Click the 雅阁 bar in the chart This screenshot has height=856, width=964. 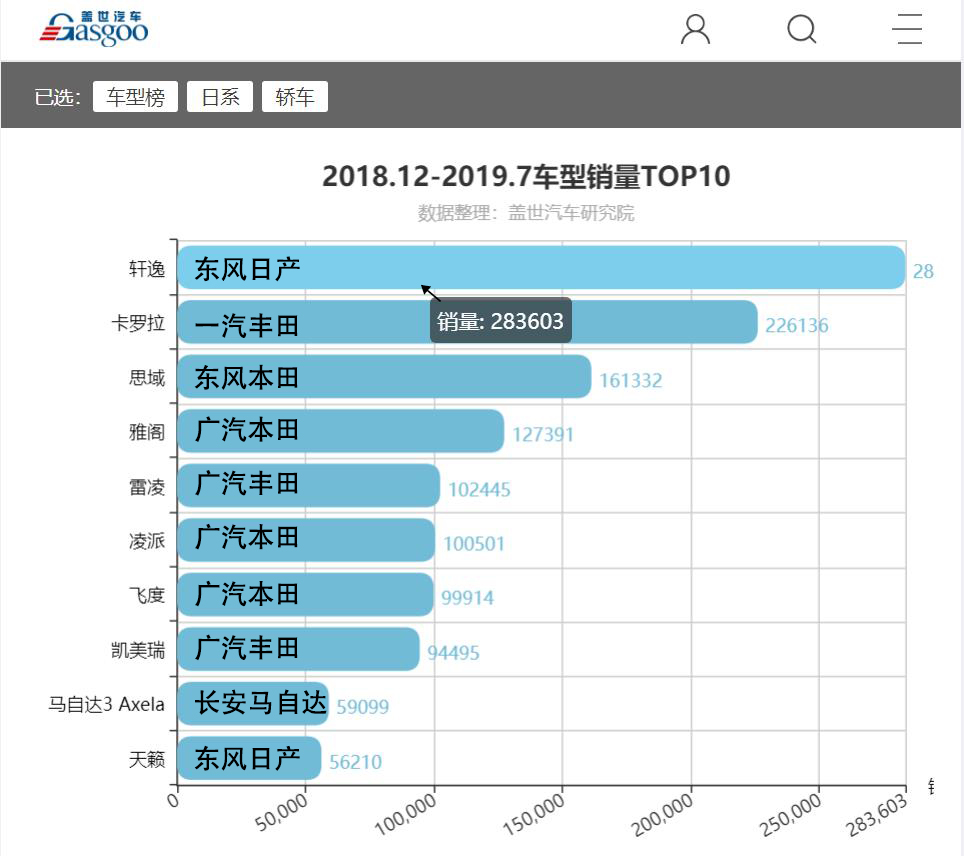click(x=340, y=431)
